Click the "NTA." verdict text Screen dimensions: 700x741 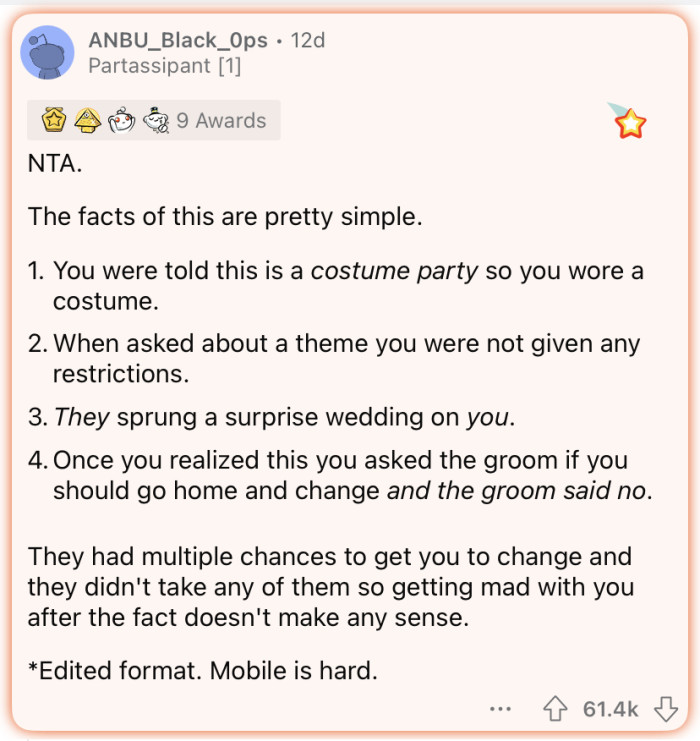tap(55, 163)
